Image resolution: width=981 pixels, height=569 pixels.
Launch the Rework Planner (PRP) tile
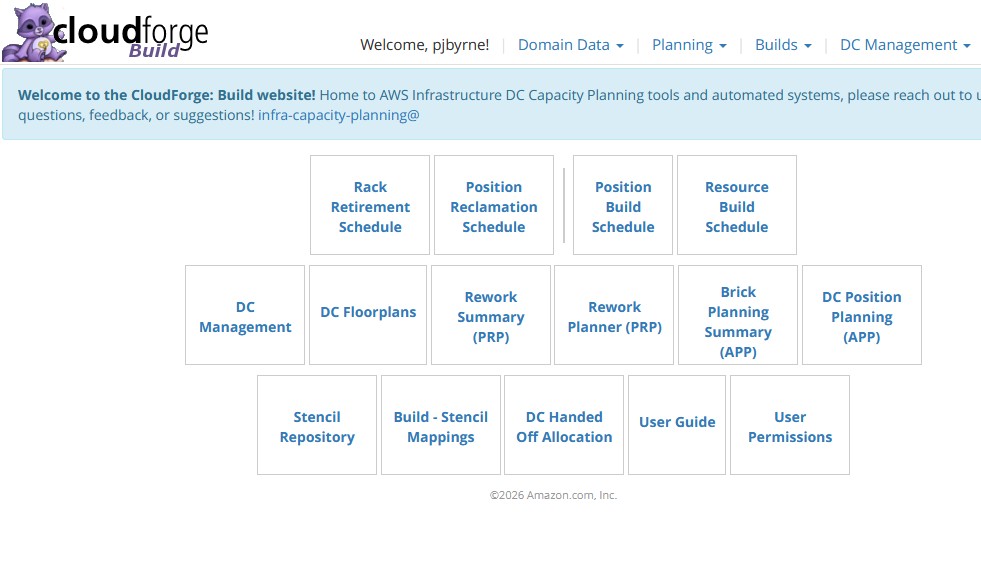[x=614, y=316]
